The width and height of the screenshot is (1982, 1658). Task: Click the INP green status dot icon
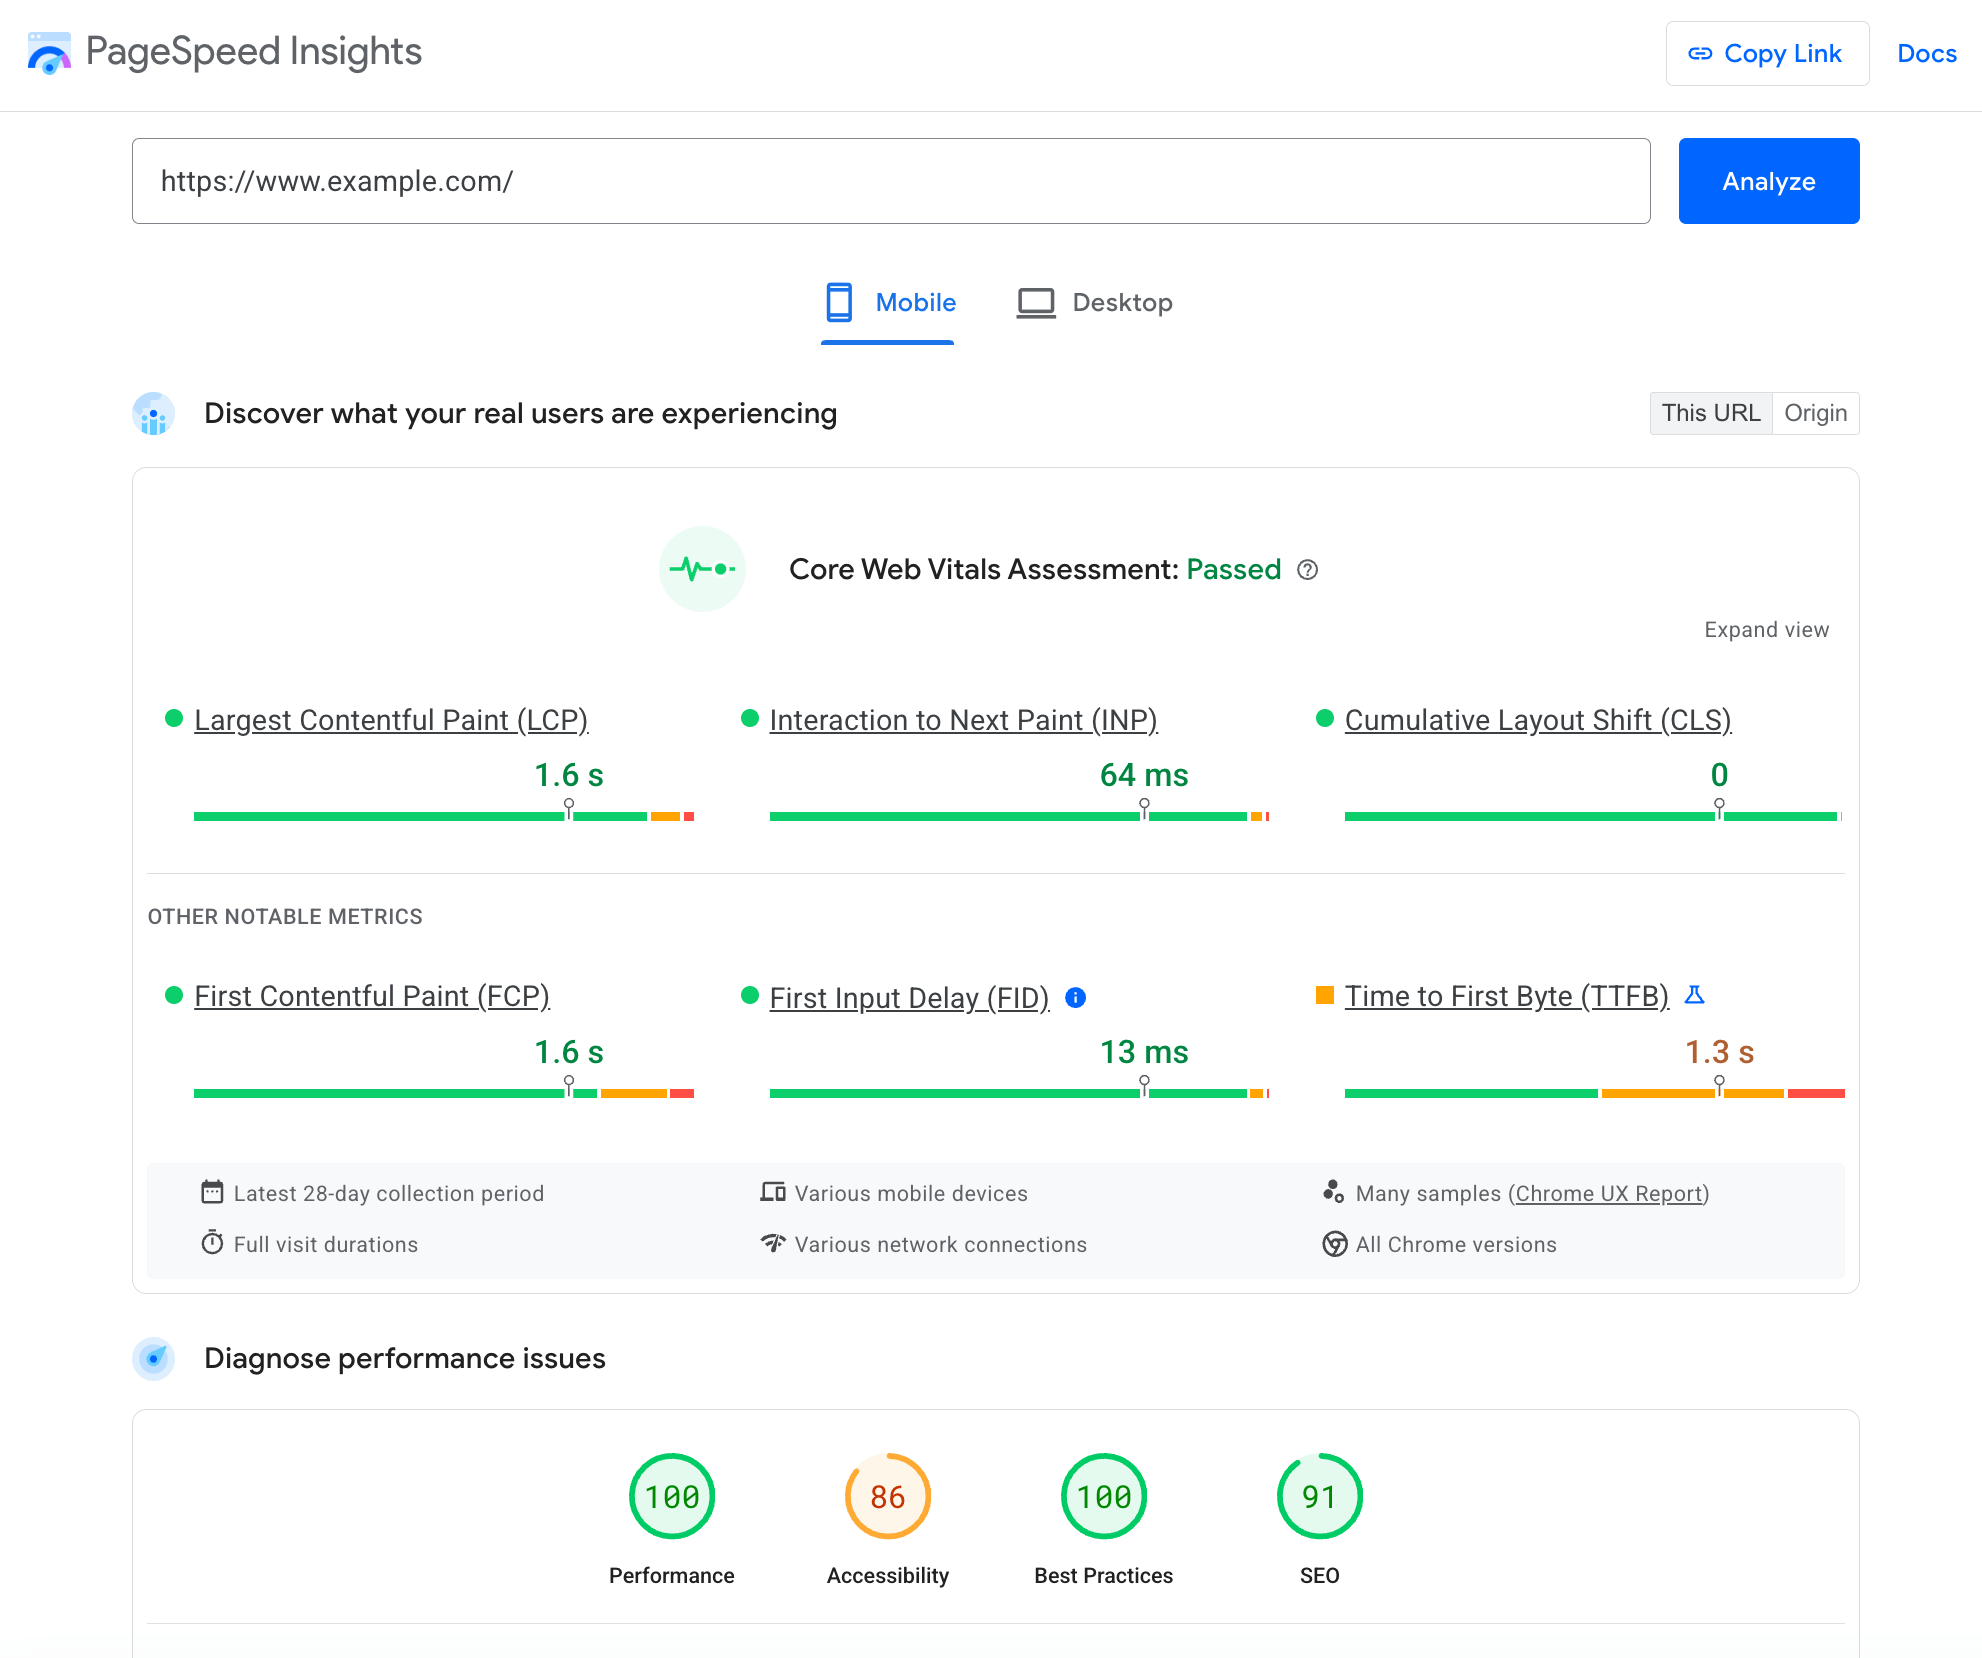(747, 720)
